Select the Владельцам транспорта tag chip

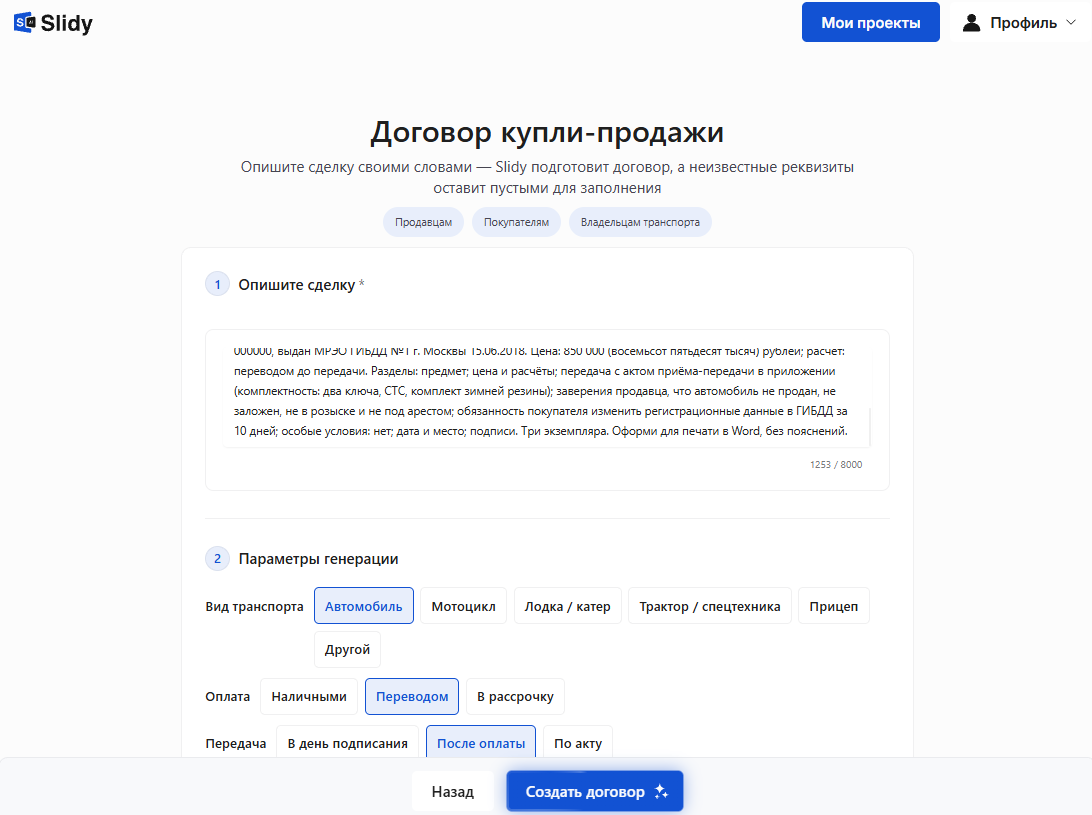pos(640,222)
